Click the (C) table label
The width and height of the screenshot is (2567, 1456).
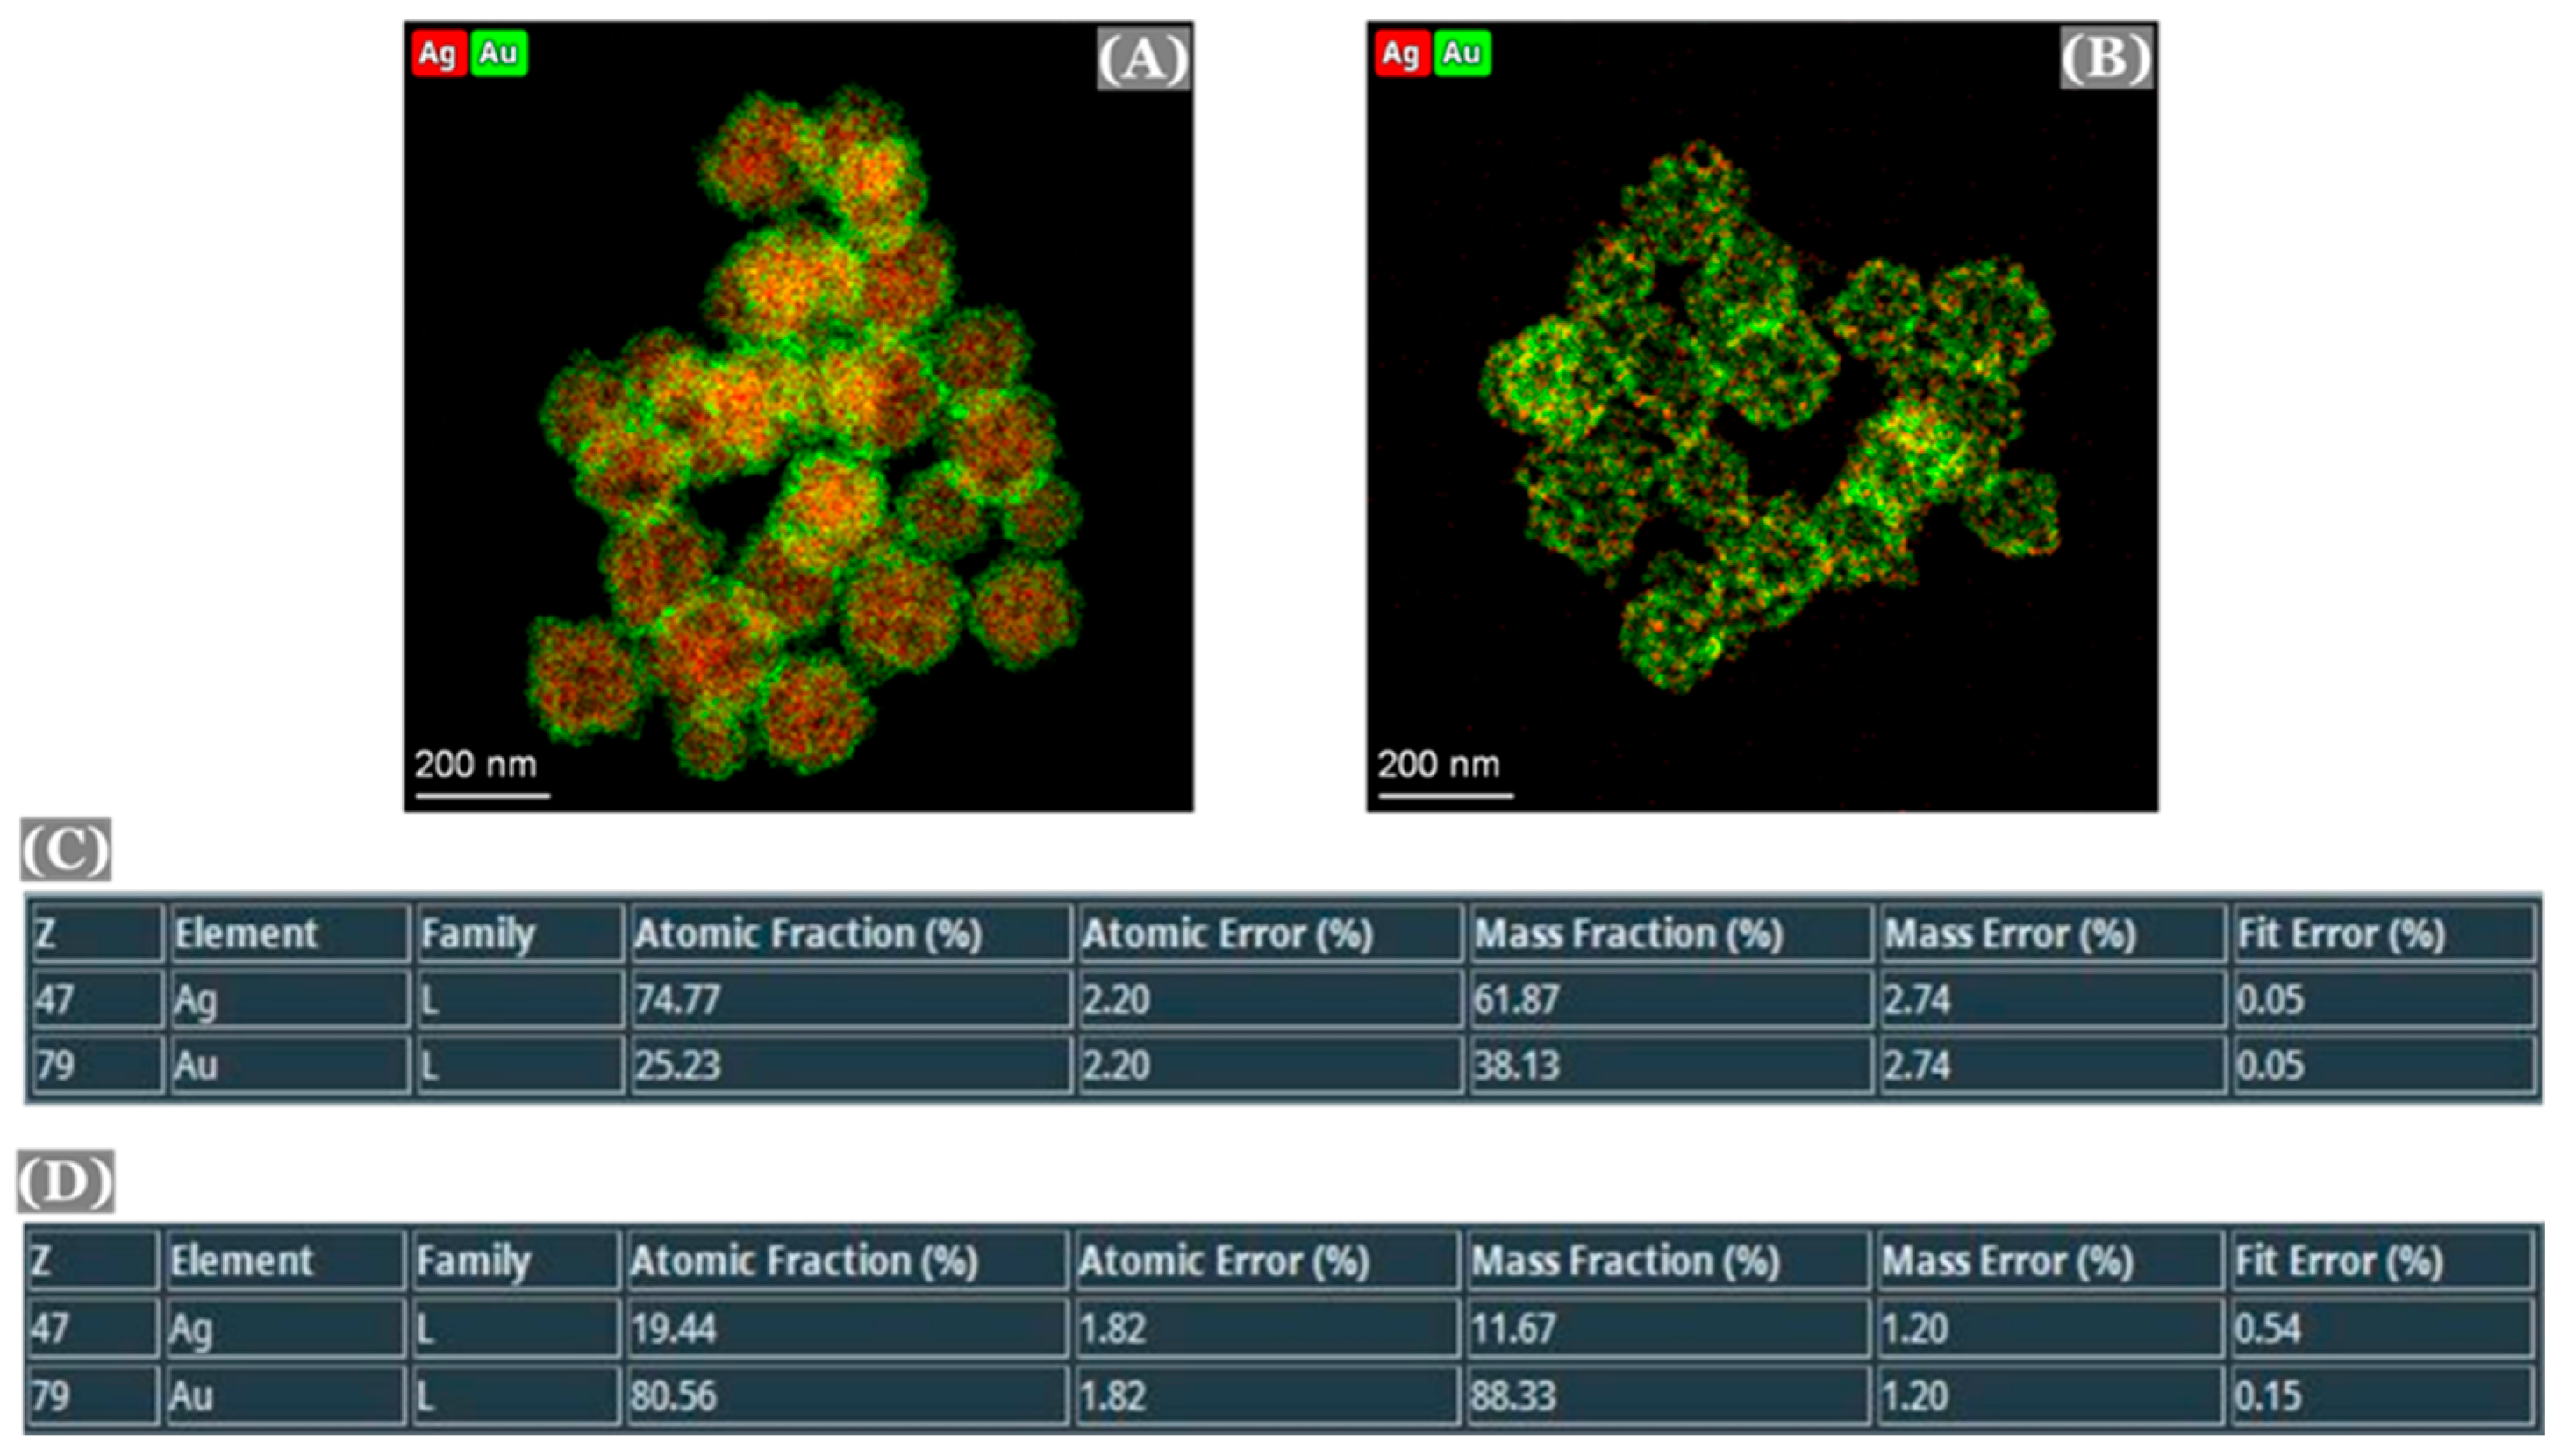point(66,849)
